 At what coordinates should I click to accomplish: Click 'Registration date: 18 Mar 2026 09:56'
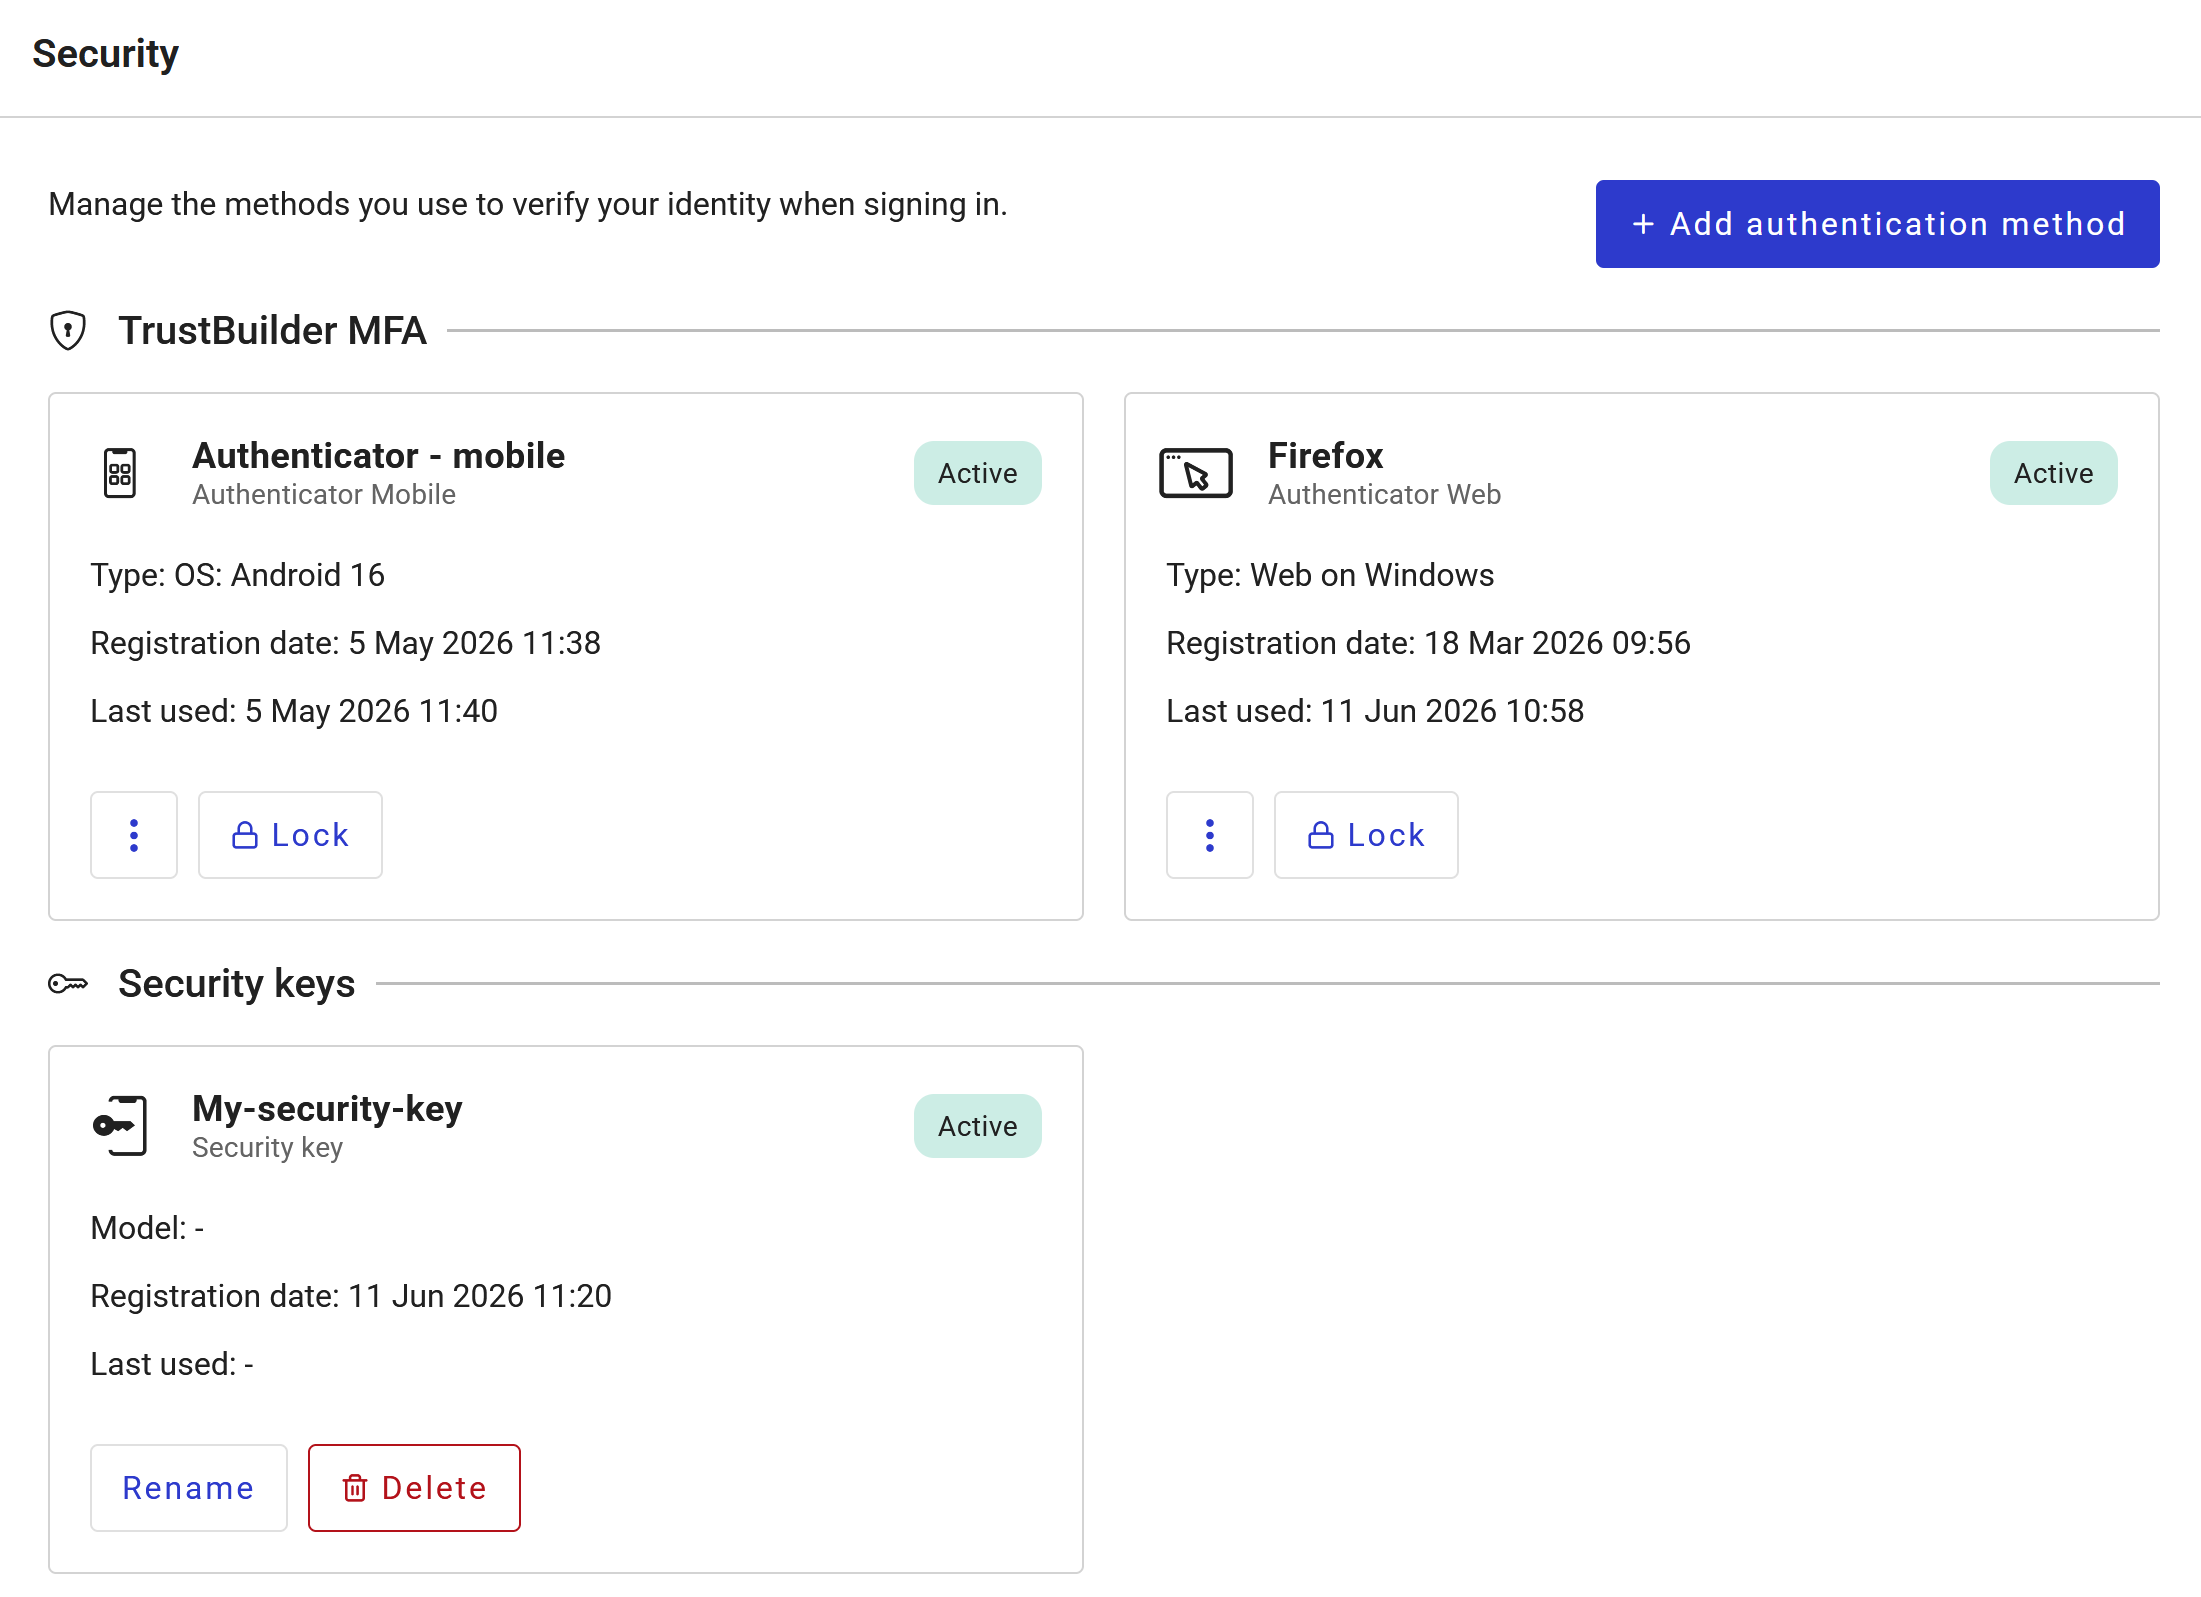(x=1429, y=643)
